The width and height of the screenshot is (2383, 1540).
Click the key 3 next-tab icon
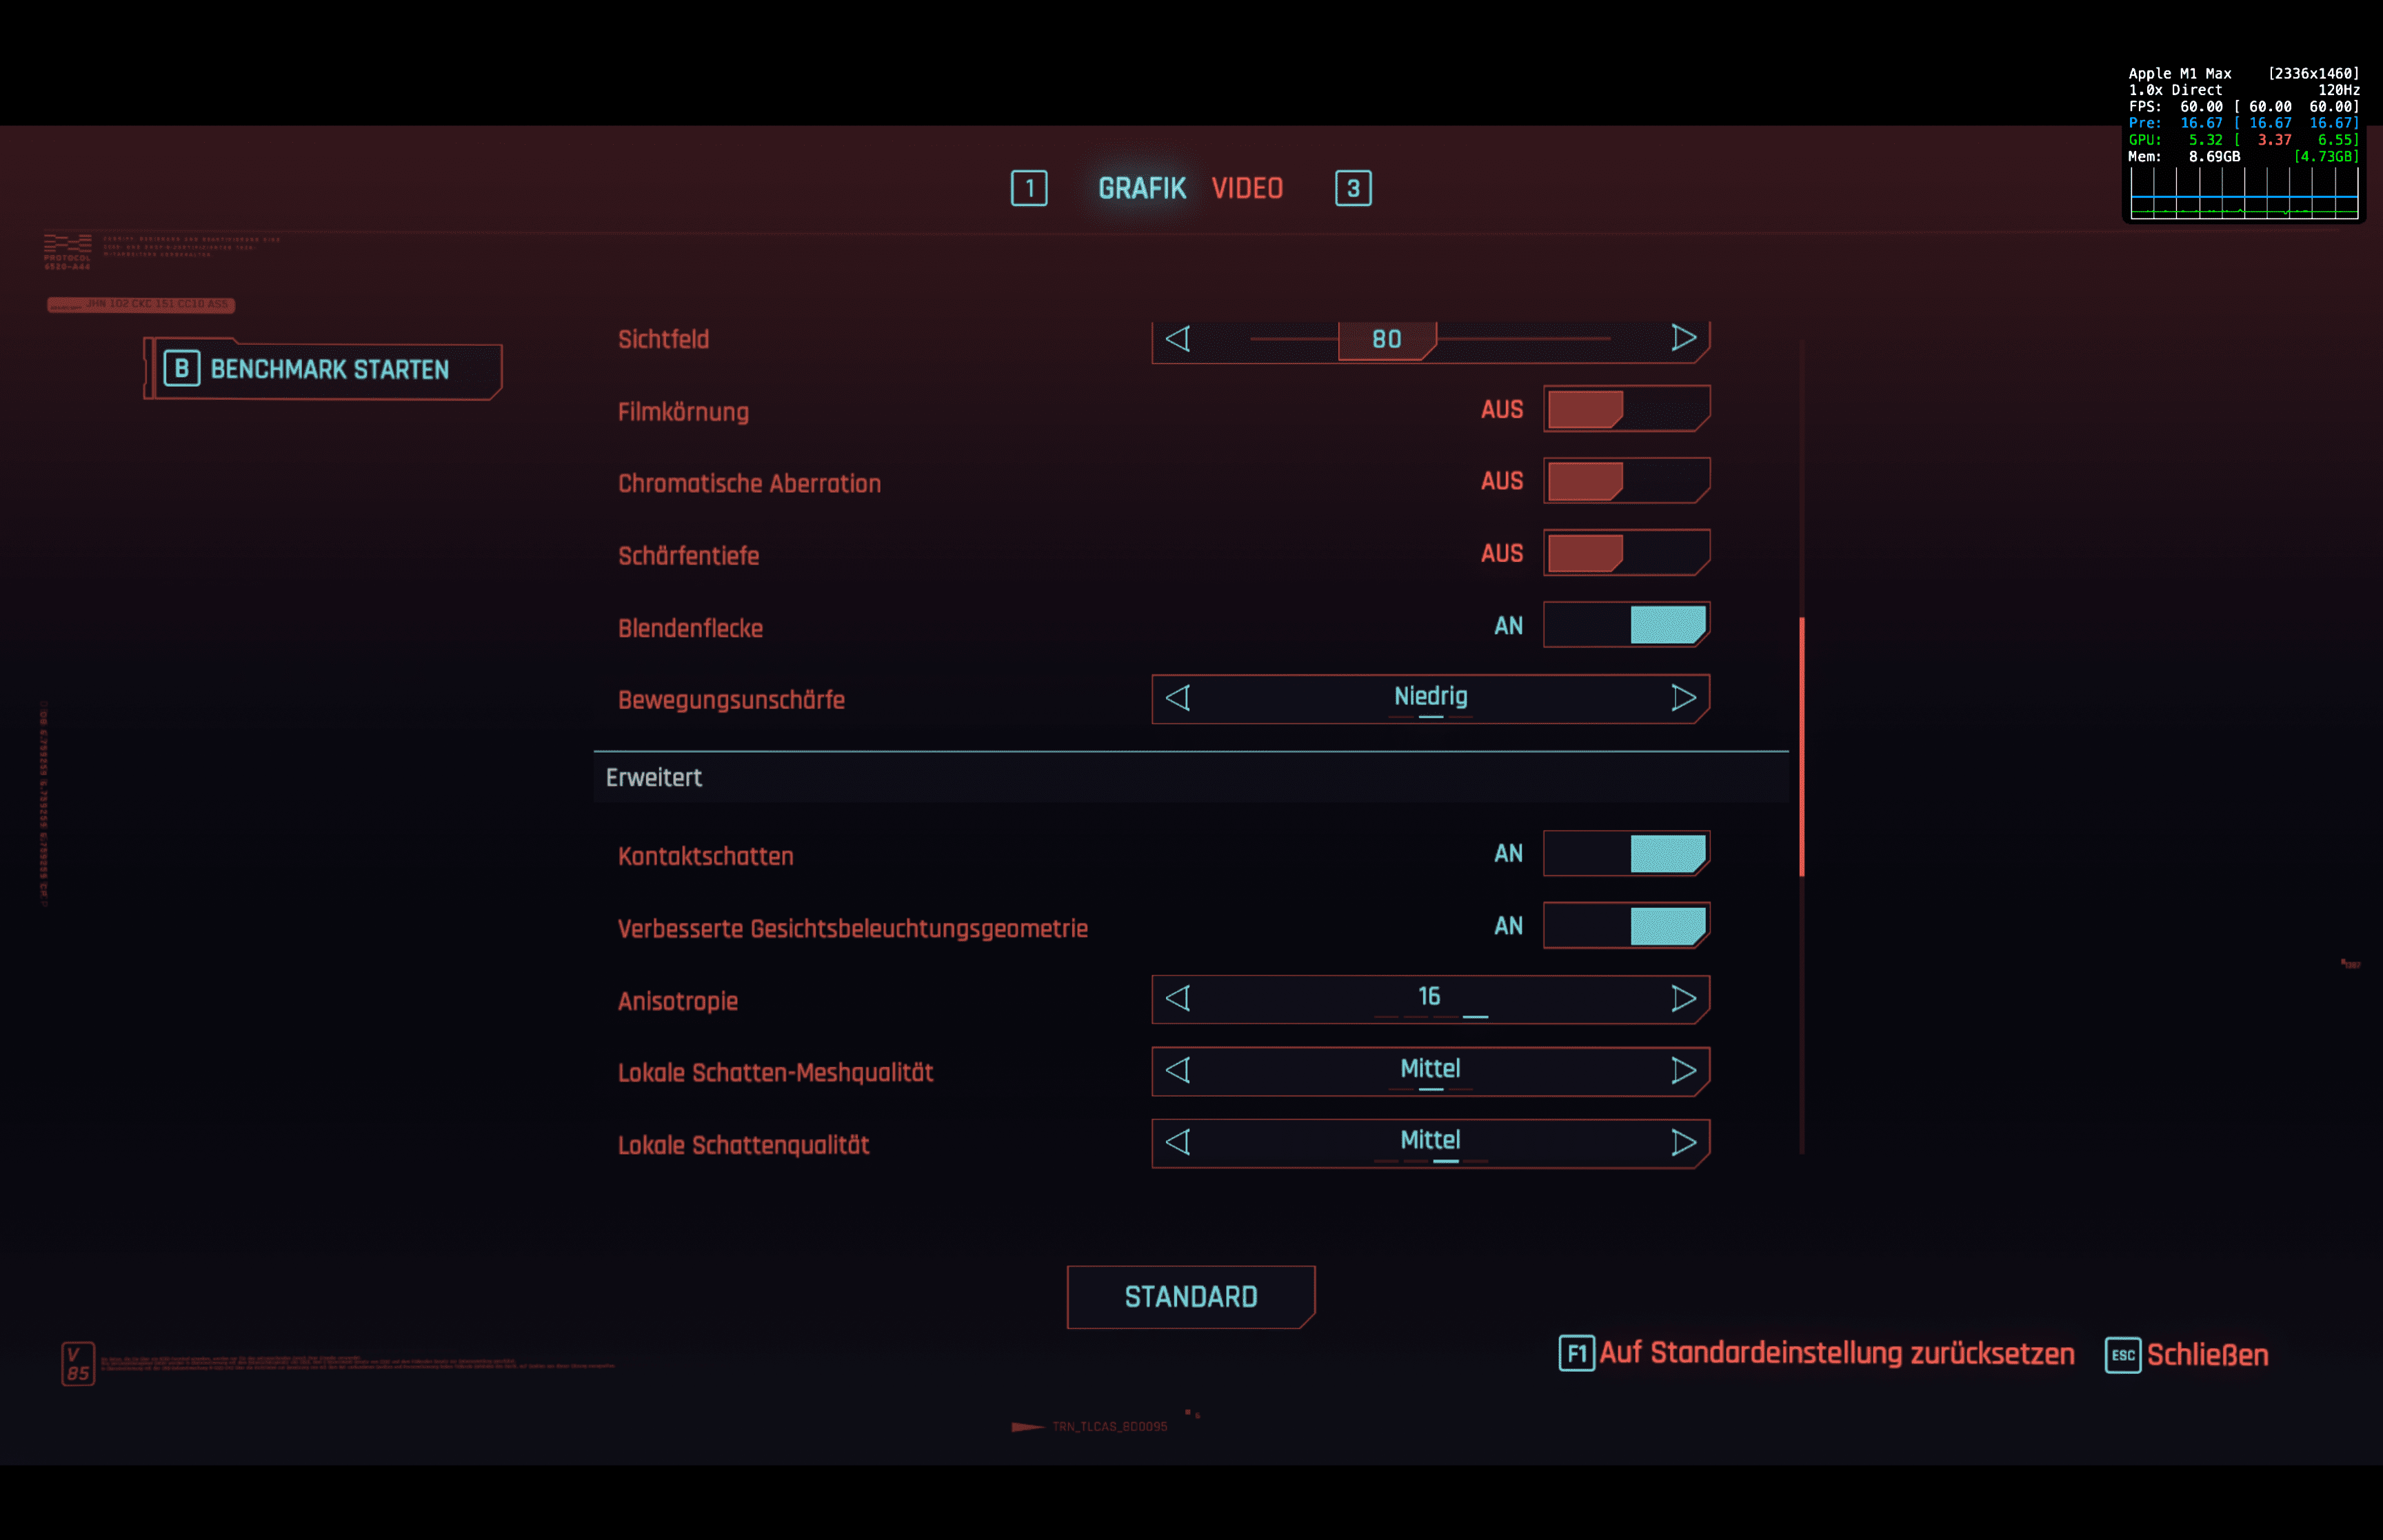coord(1353,188)
